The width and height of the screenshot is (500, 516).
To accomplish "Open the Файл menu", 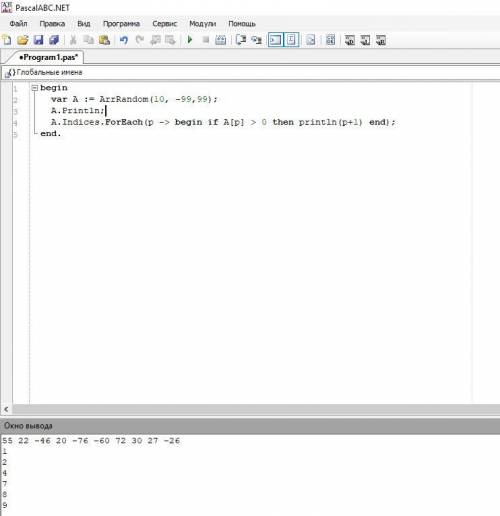I will point(18,24).
